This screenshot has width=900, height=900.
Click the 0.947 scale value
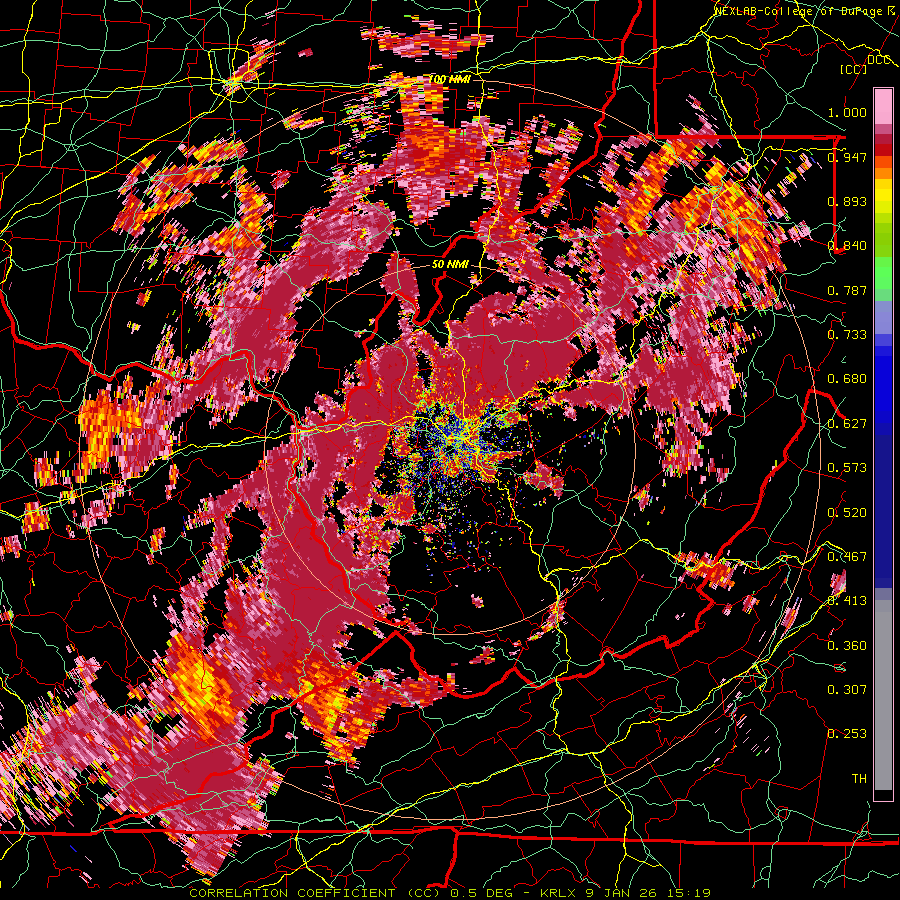[847, 157]
